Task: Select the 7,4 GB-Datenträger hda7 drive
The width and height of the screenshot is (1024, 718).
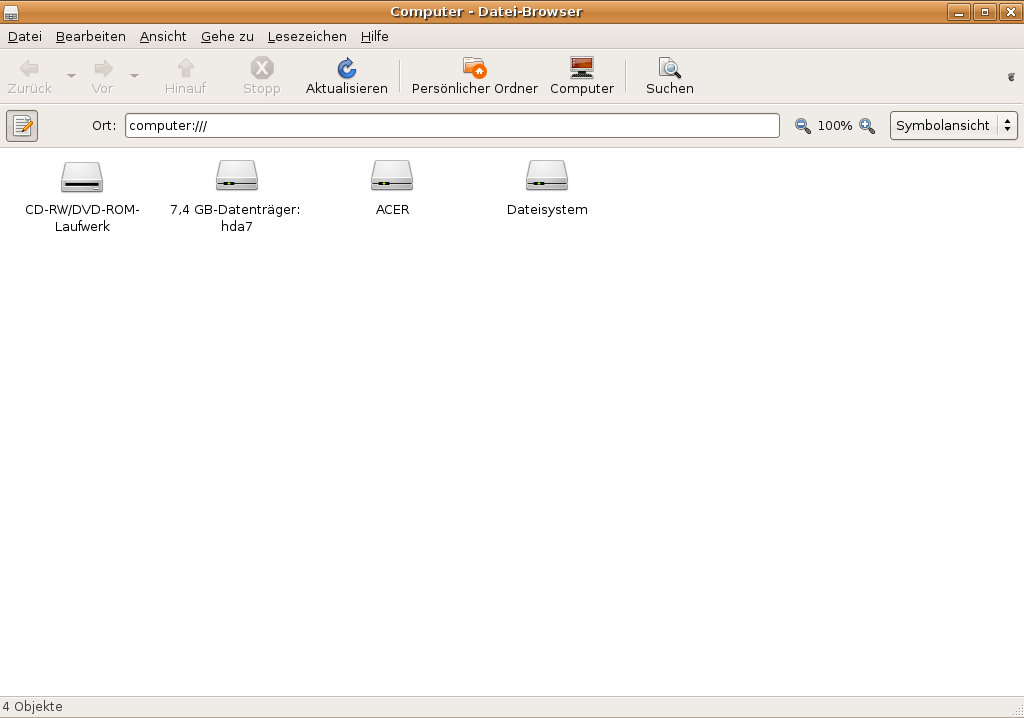Action: pos(236,178)
